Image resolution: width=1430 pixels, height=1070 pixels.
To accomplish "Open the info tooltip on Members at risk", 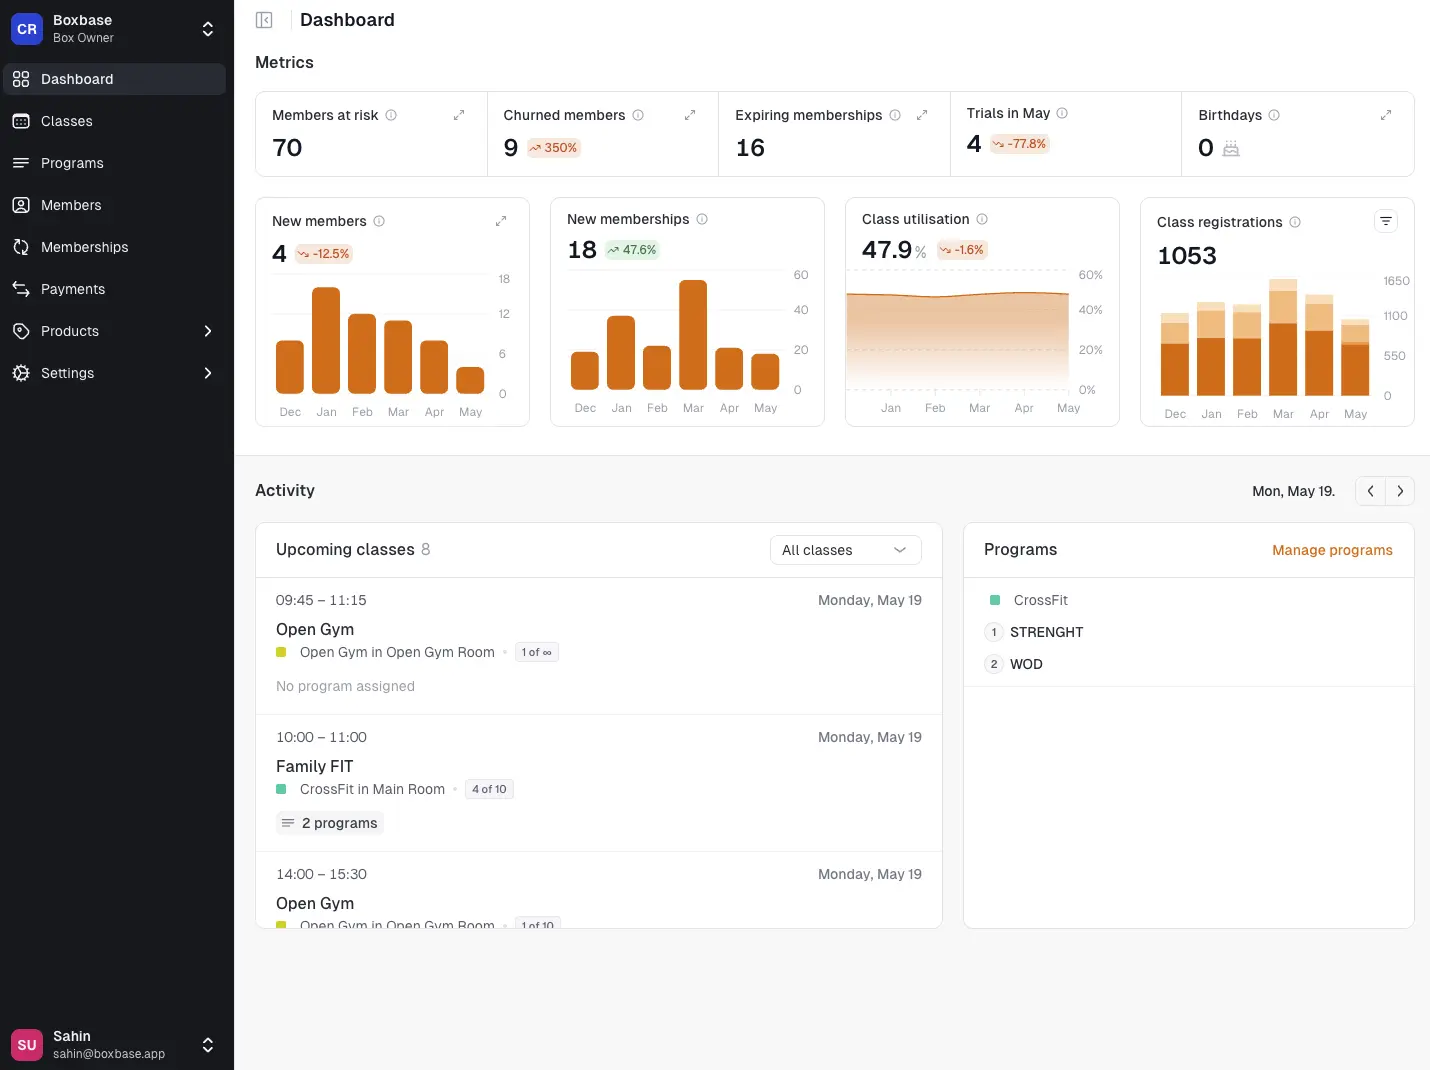I will pos(390,115).
